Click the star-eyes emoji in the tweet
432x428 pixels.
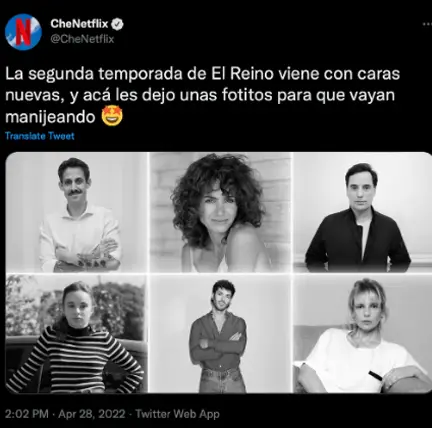pyautogui.click(x=112, y=116)
